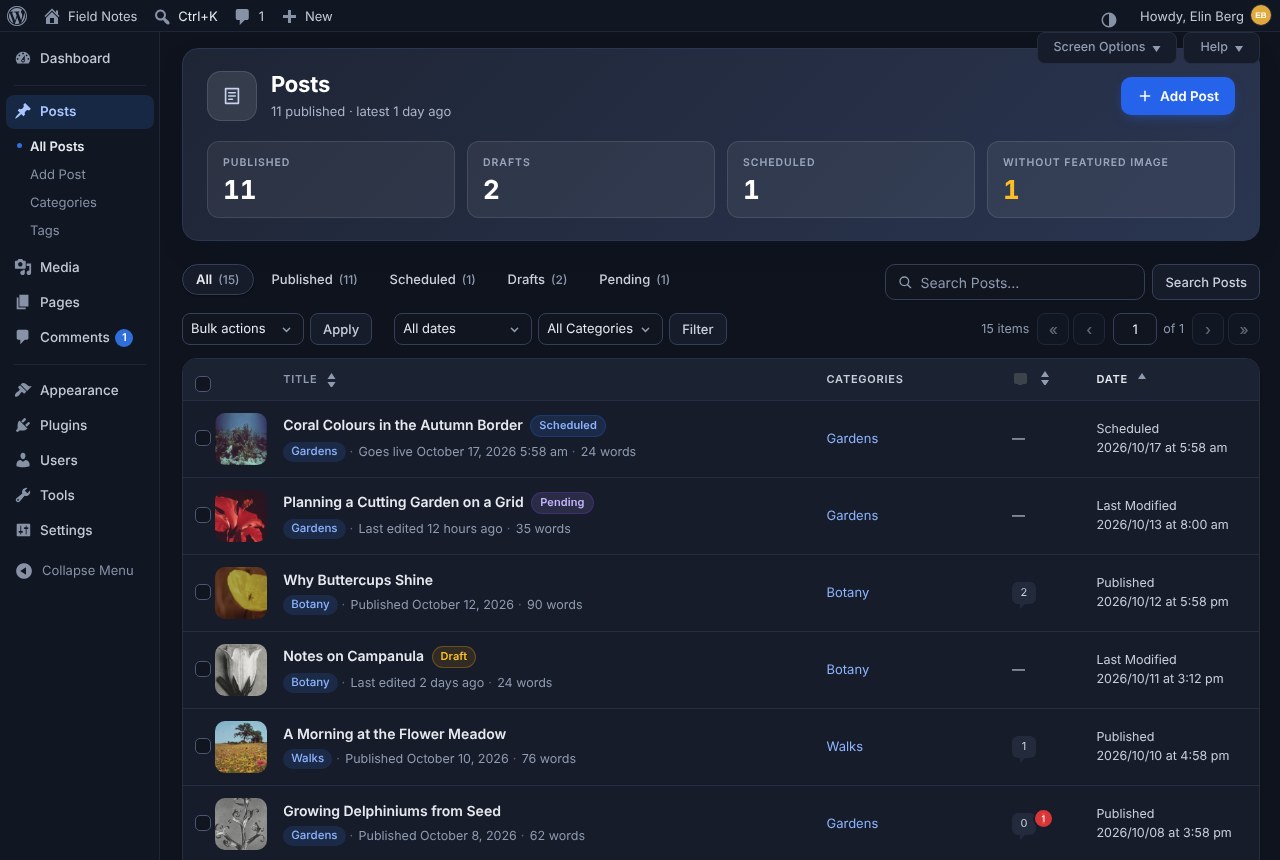Screen dimensions: 1280x860
Task: Switch to the Drafts (2) filter tab
Action: pyautogui.click(x=537, y=280)
